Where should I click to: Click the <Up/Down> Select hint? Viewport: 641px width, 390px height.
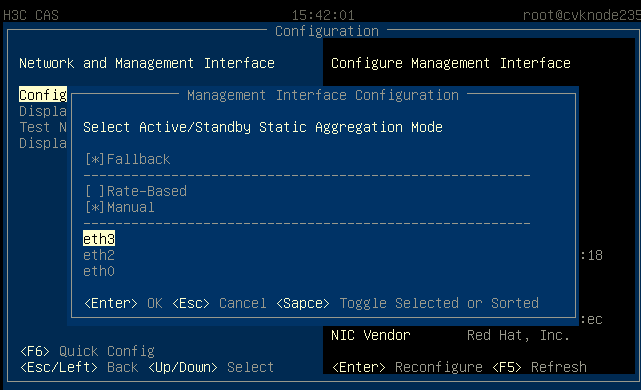211,367
